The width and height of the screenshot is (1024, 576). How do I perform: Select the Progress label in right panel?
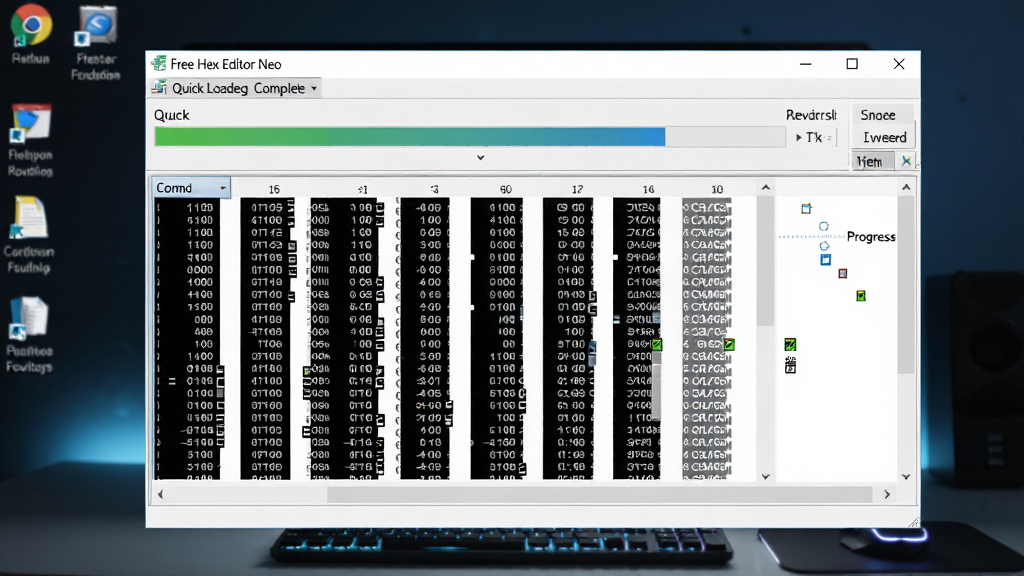tap(871, 236)
